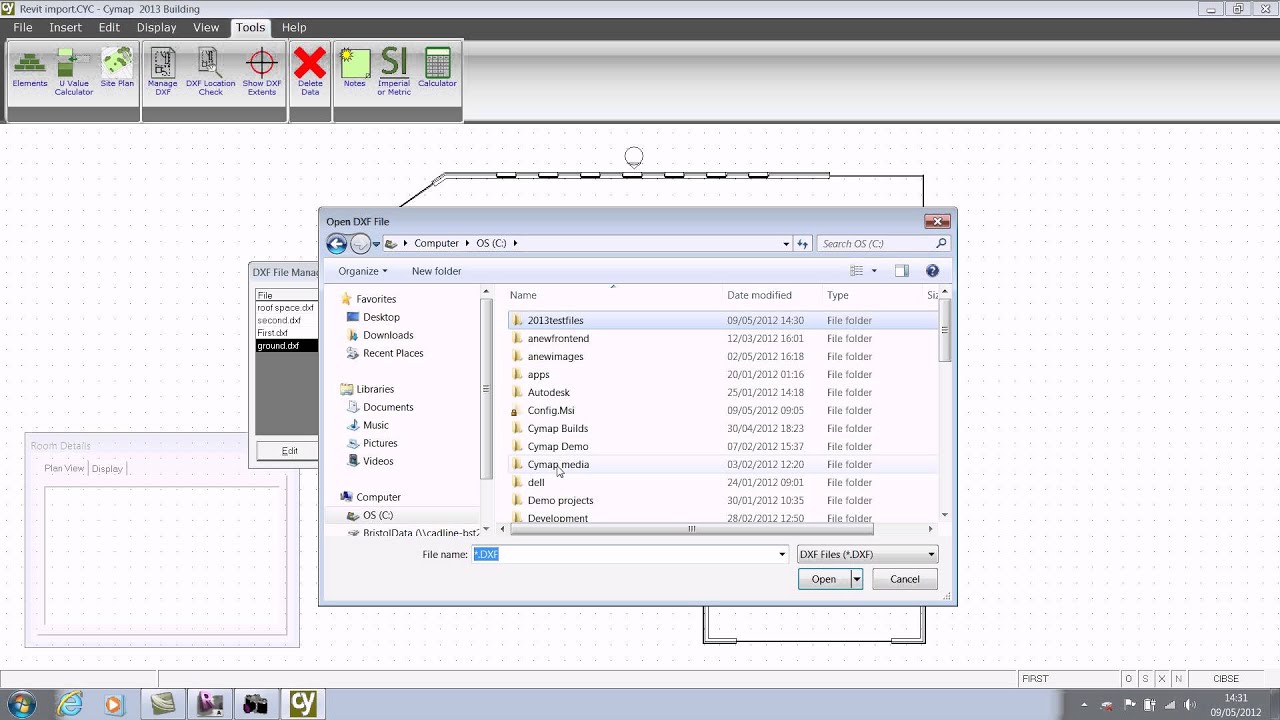The image size is (1280, 720).
Task: Switch to the Tools tab
Action: click(x=250, y=27)
